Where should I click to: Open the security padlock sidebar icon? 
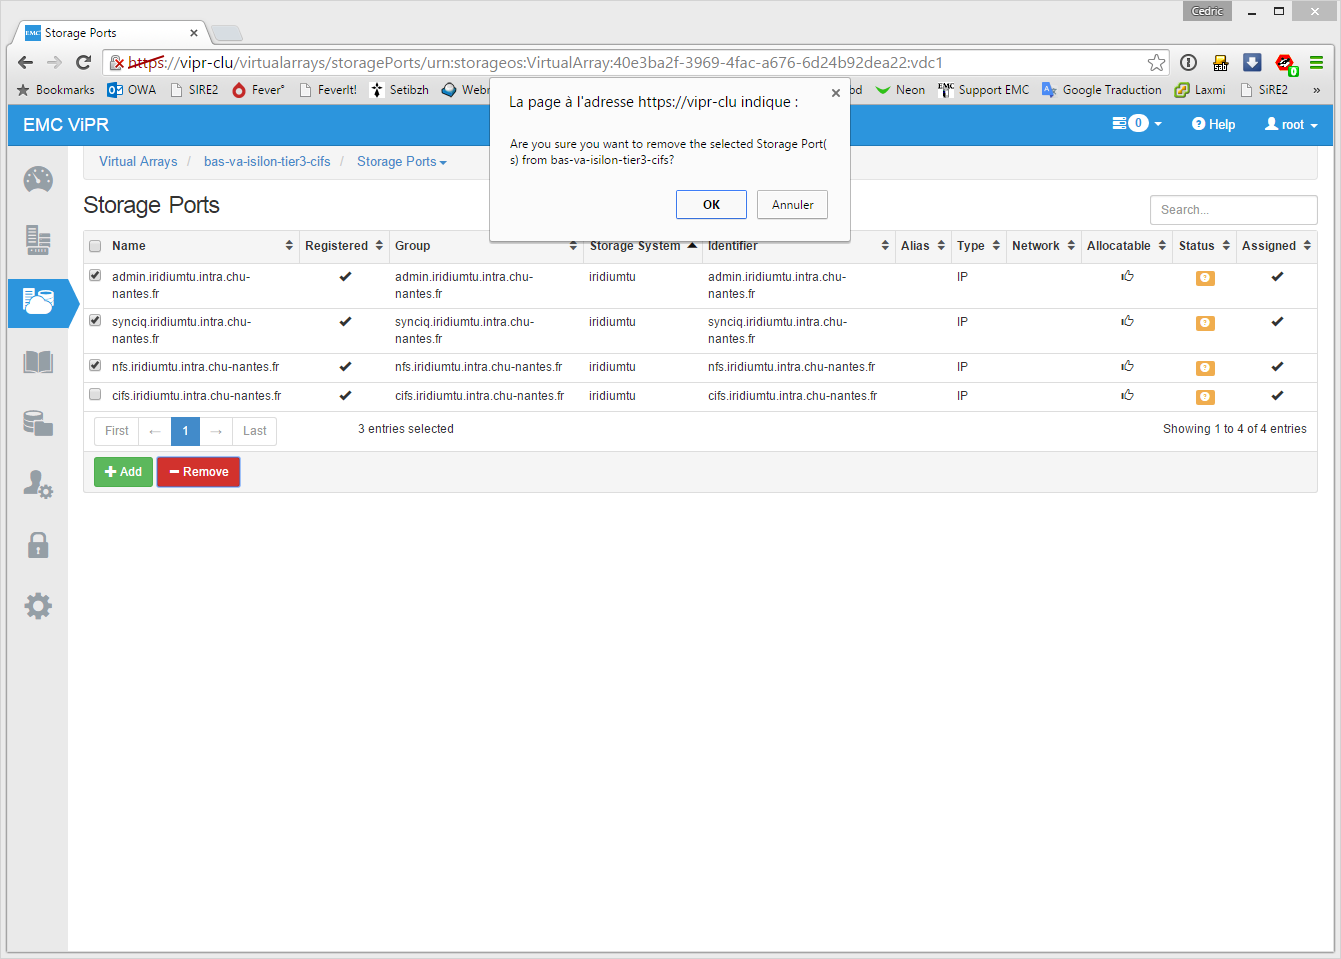coord(38,545)
